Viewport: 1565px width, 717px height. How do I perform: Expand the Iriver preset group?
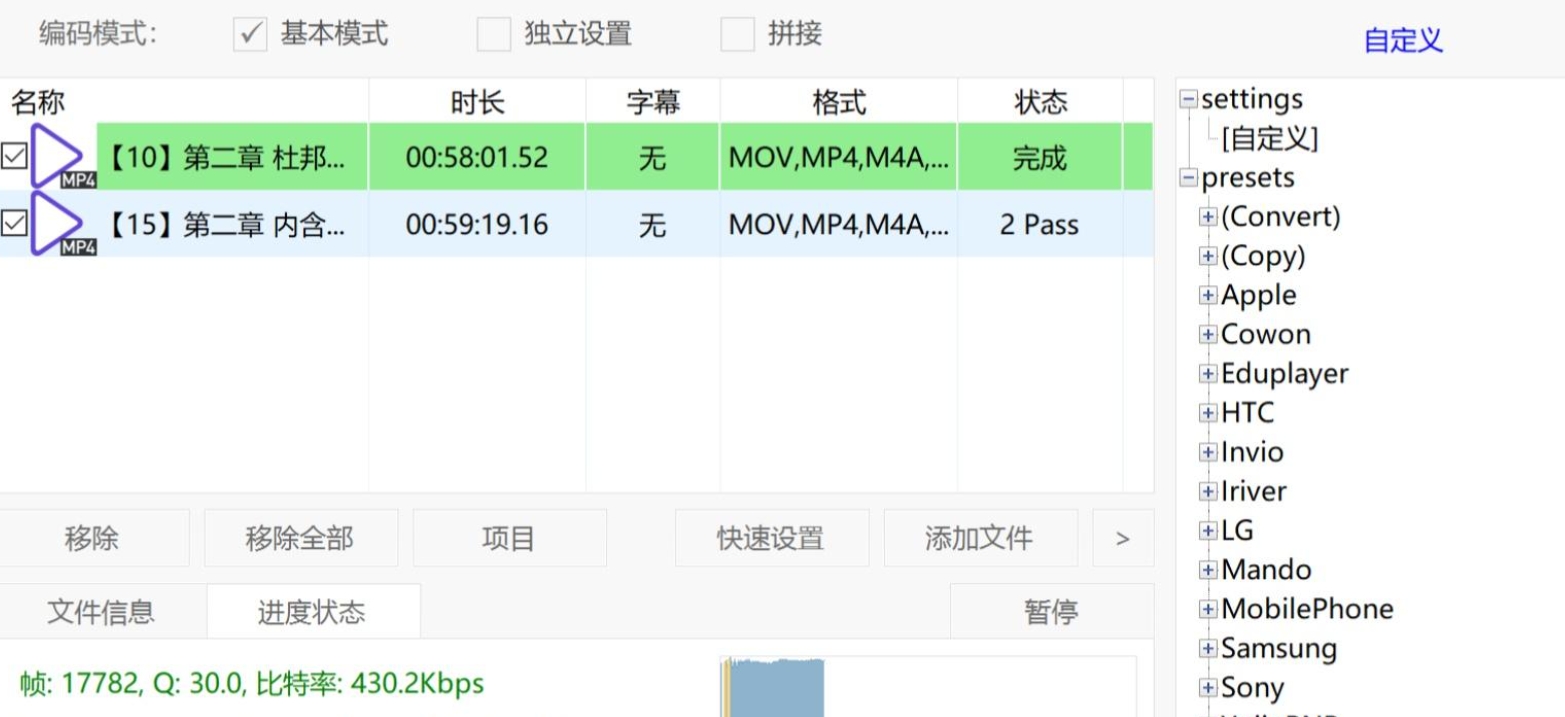coord(1208,491)
